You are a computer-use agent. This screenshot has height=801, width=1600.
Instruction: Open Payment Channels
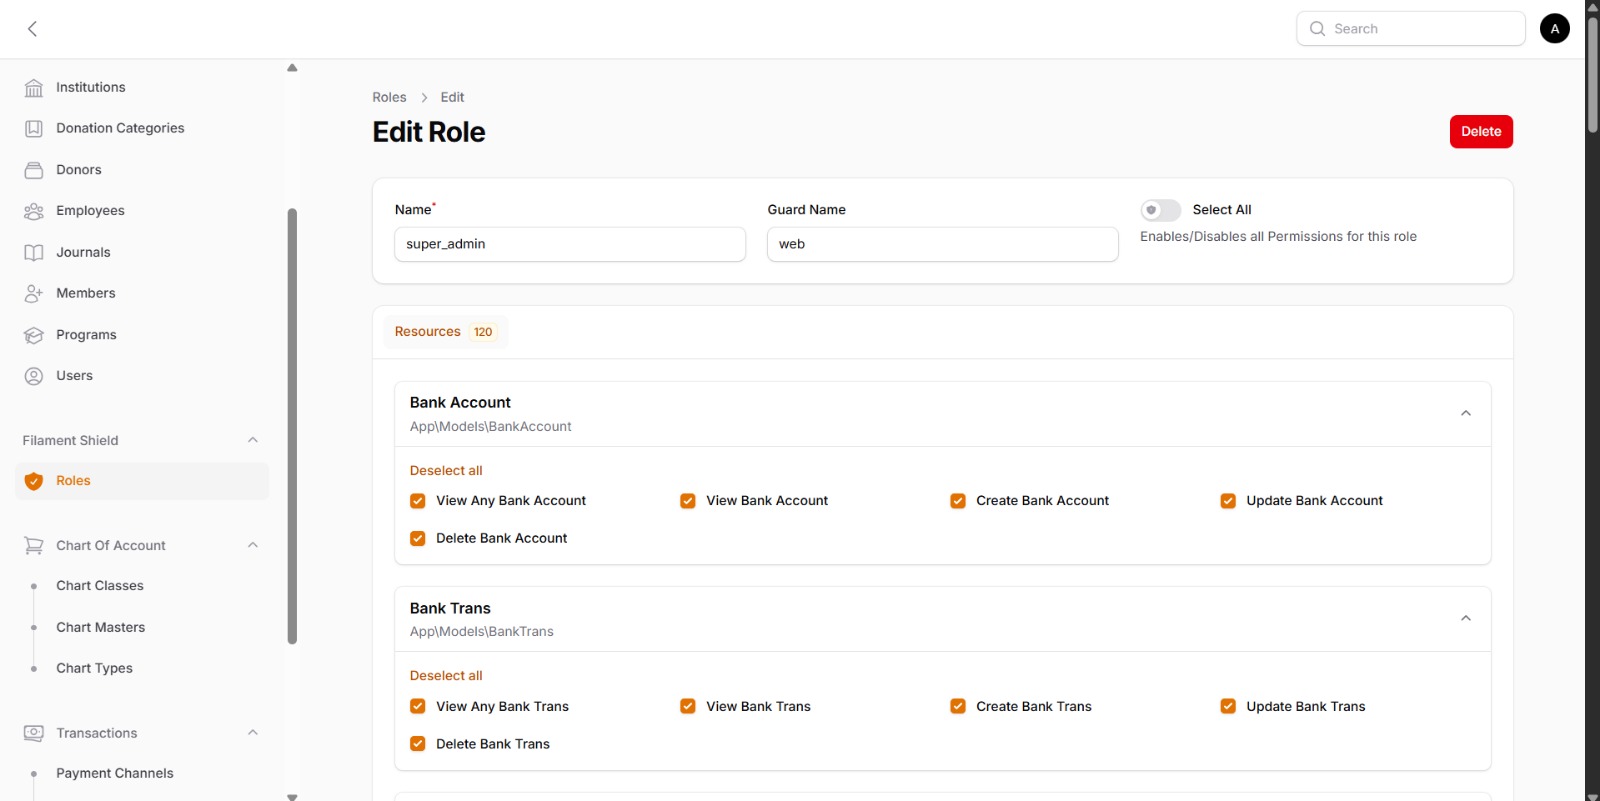[x=142, y=774]
